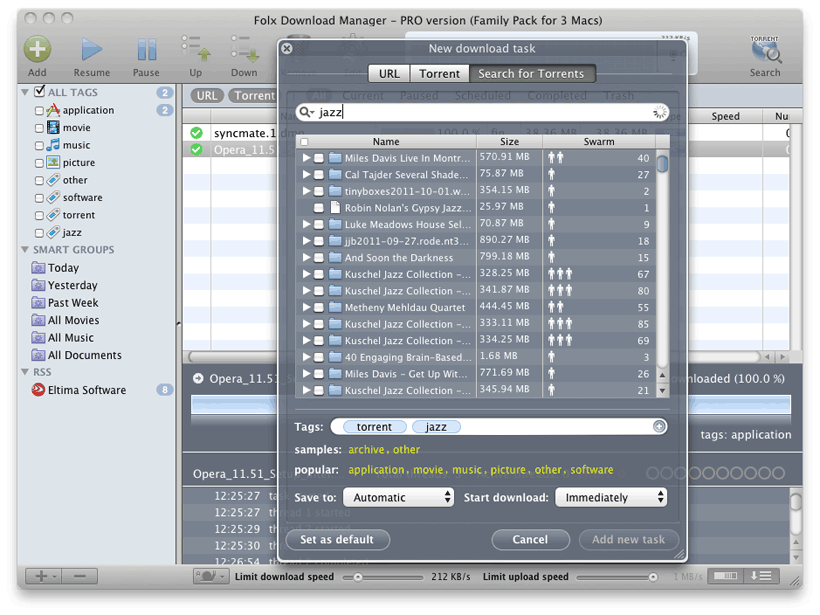Click the torrent tag token in Tags field

point(374,427)
